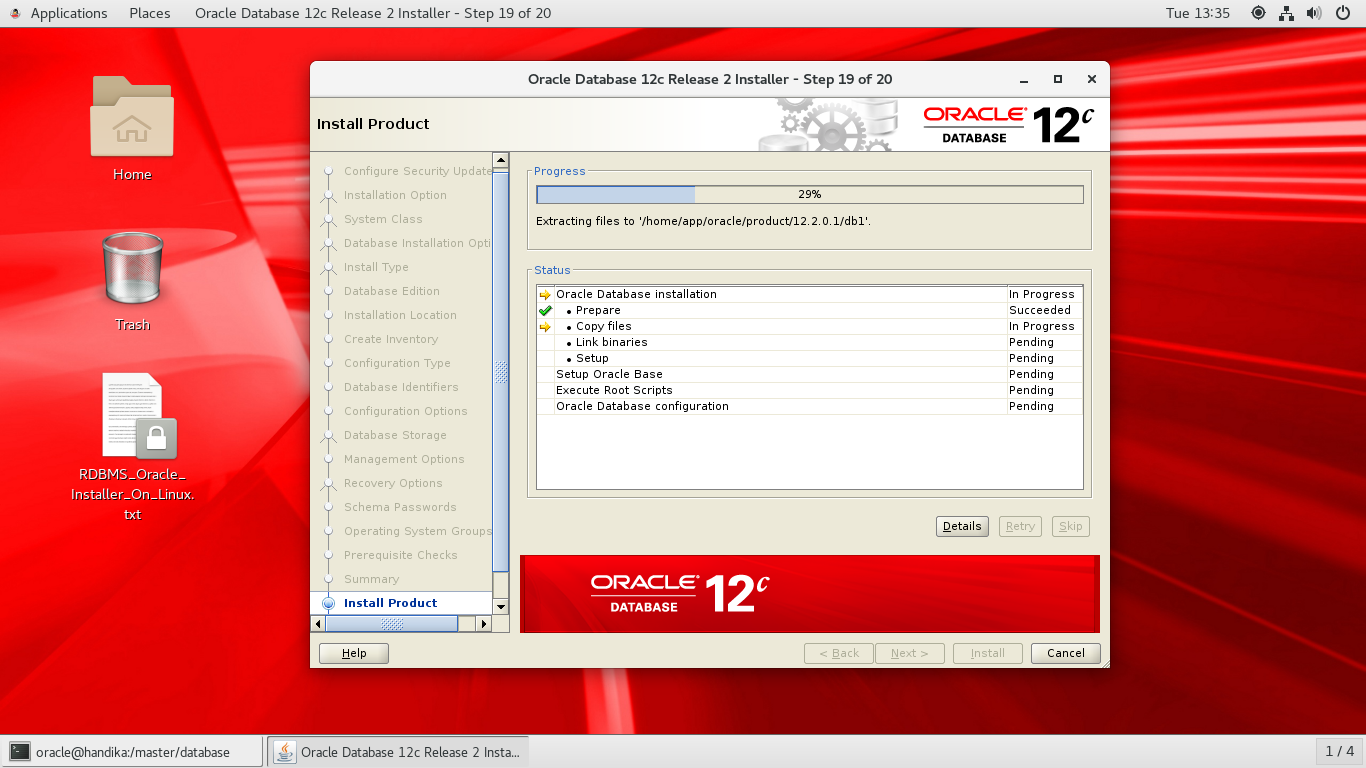Click the Help button
Screen dimensions: 1366x768
click(x=354, y=653)
